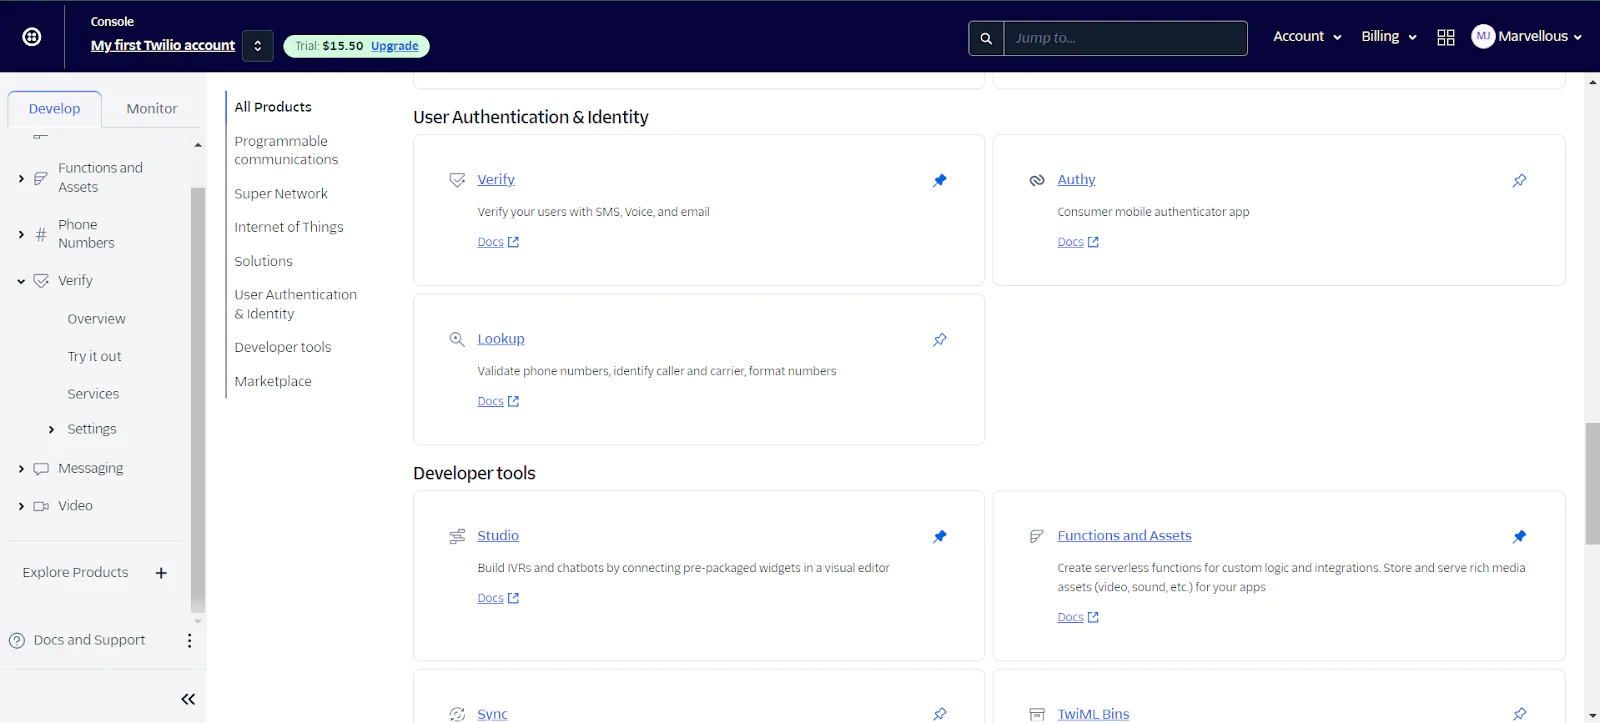
Task: Open Try it out under Verify
Action: tap(95, 356)
